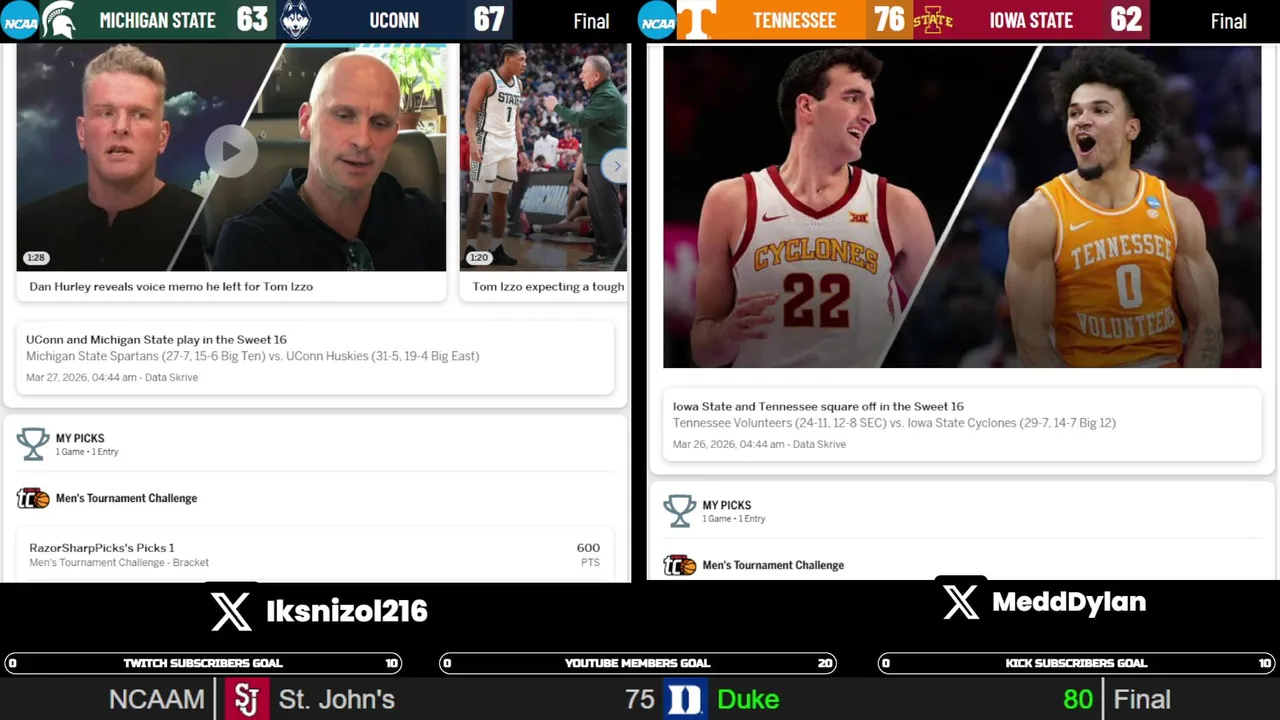The height and width of the screenshot is (720, 1280).
Task: Click the X logo next to MeddDylan
Action: pos(961,601)
